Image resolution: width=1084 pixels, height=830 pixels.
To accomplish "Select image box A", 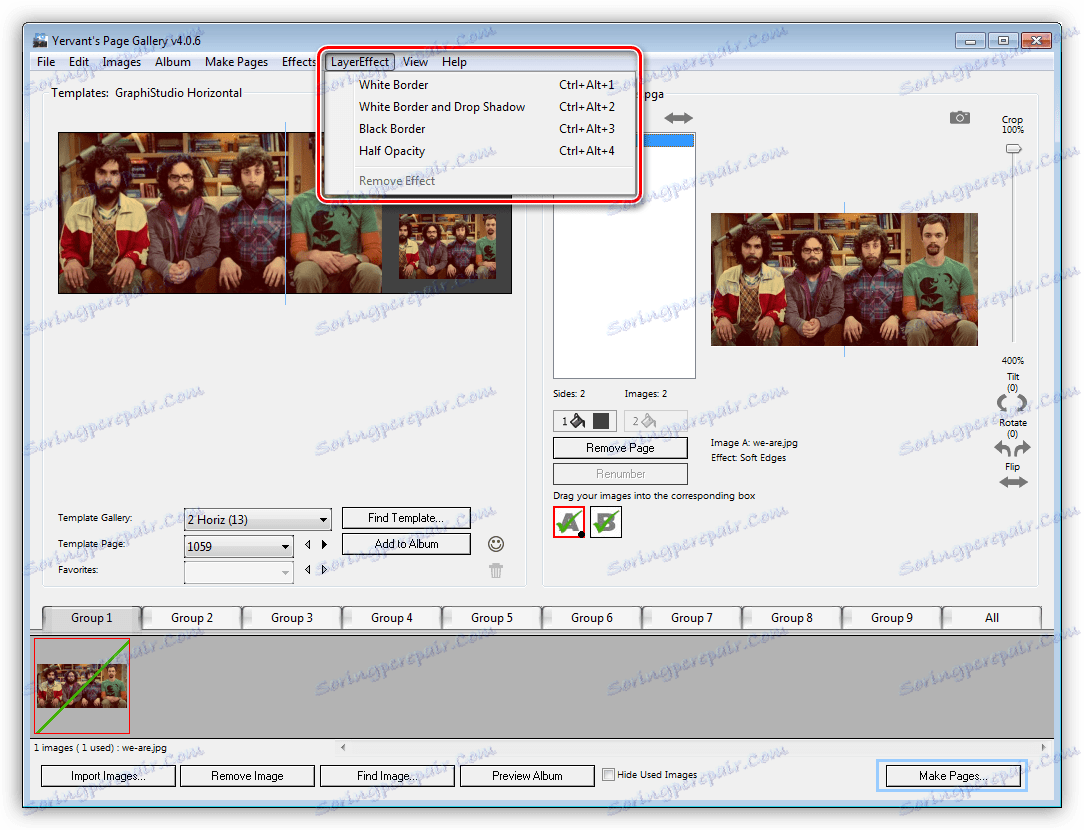I will pyautogui.click(x=569, y=522).
